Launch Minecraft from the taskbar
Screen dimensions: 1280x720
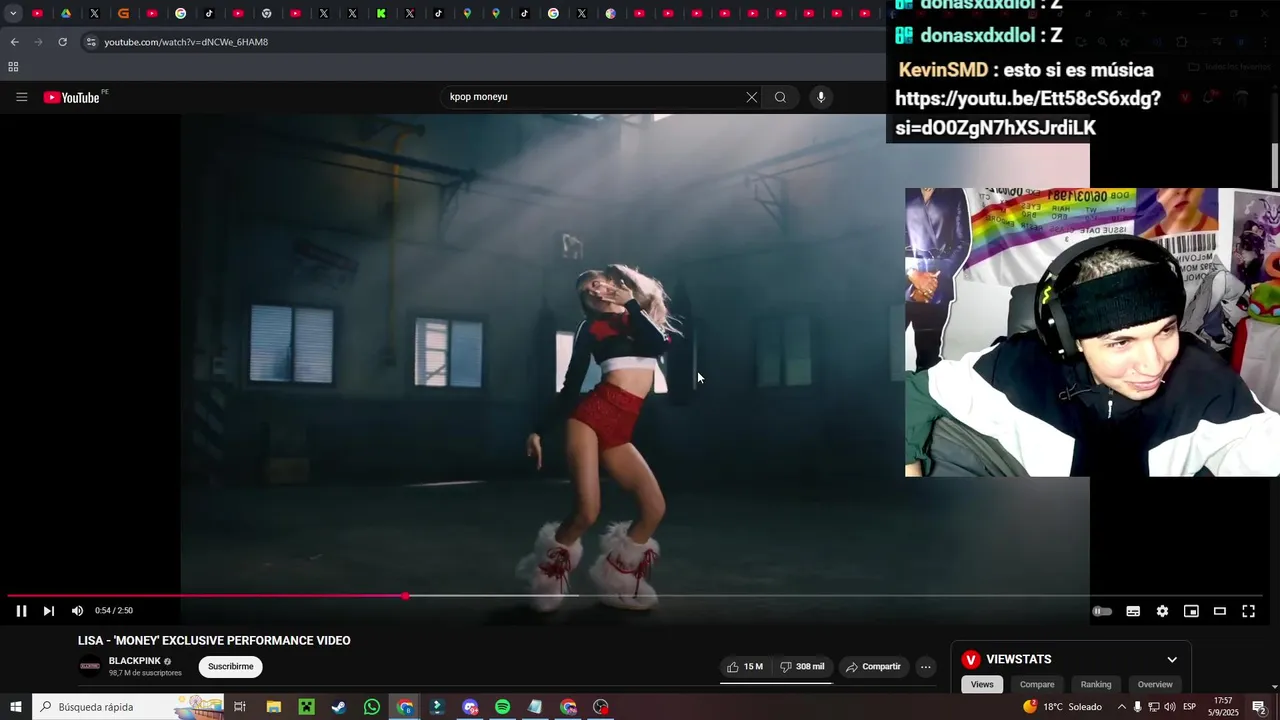306,707
